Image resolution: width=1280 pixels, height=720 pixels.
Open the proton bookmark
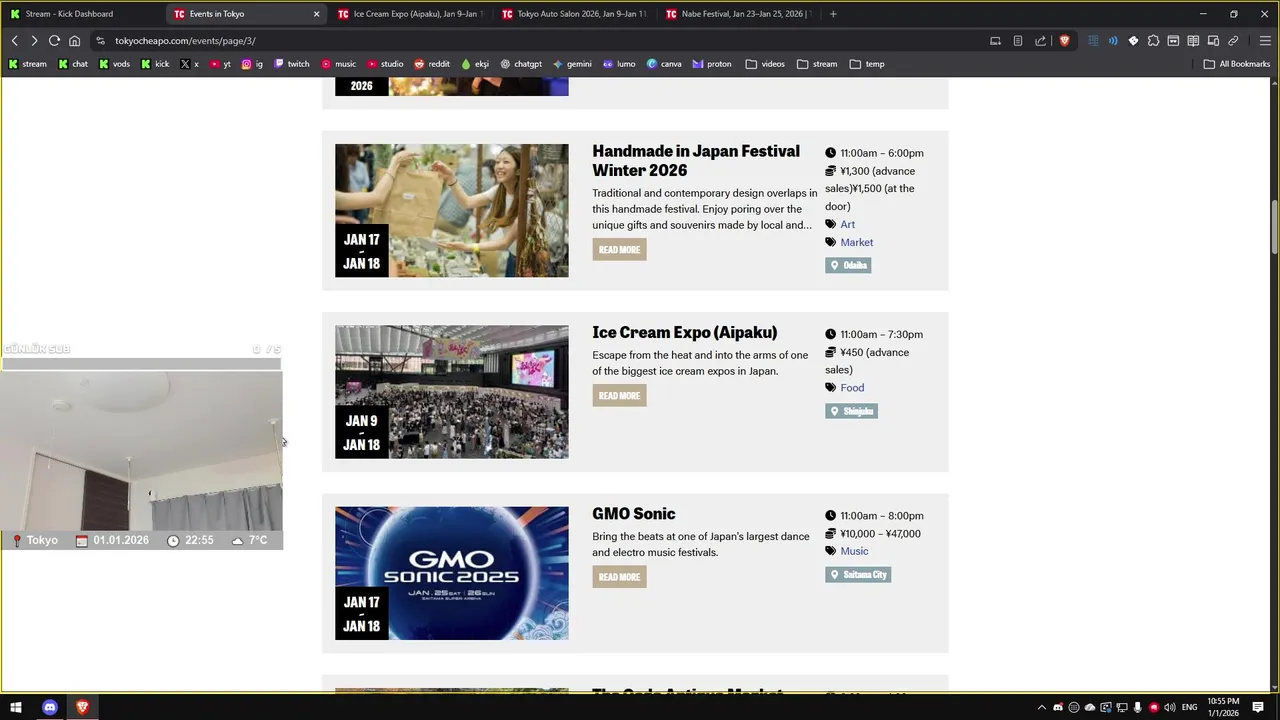(x=711, y=64)
